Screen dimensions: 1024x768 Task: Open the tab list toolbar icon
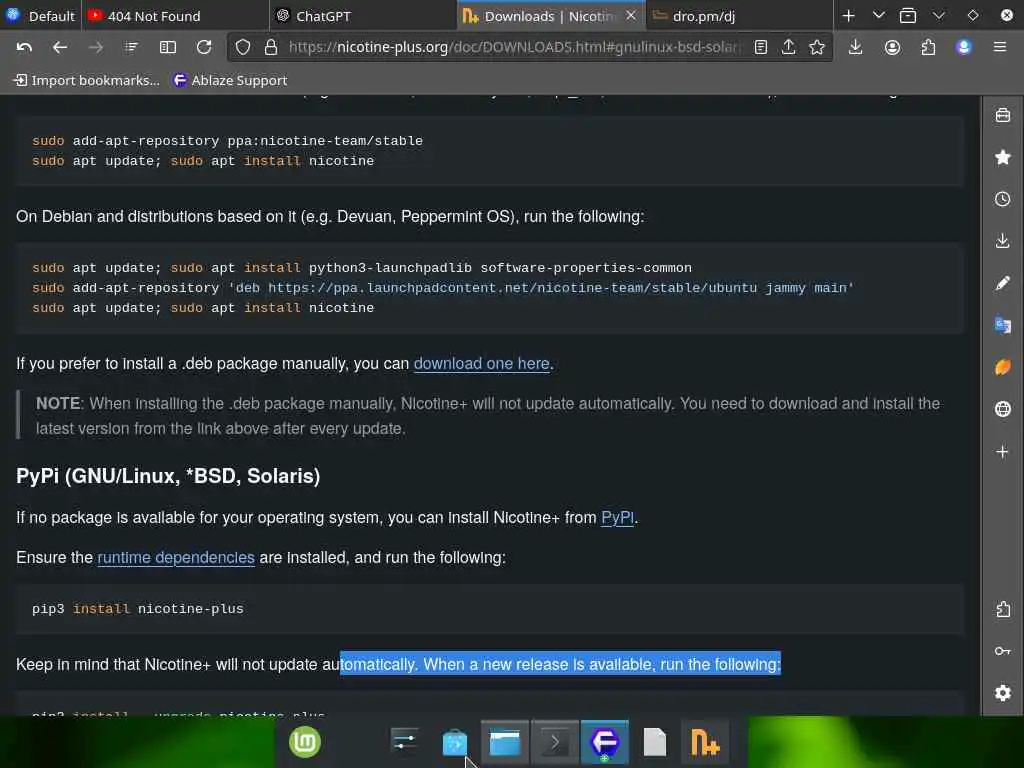coord(131,47)
